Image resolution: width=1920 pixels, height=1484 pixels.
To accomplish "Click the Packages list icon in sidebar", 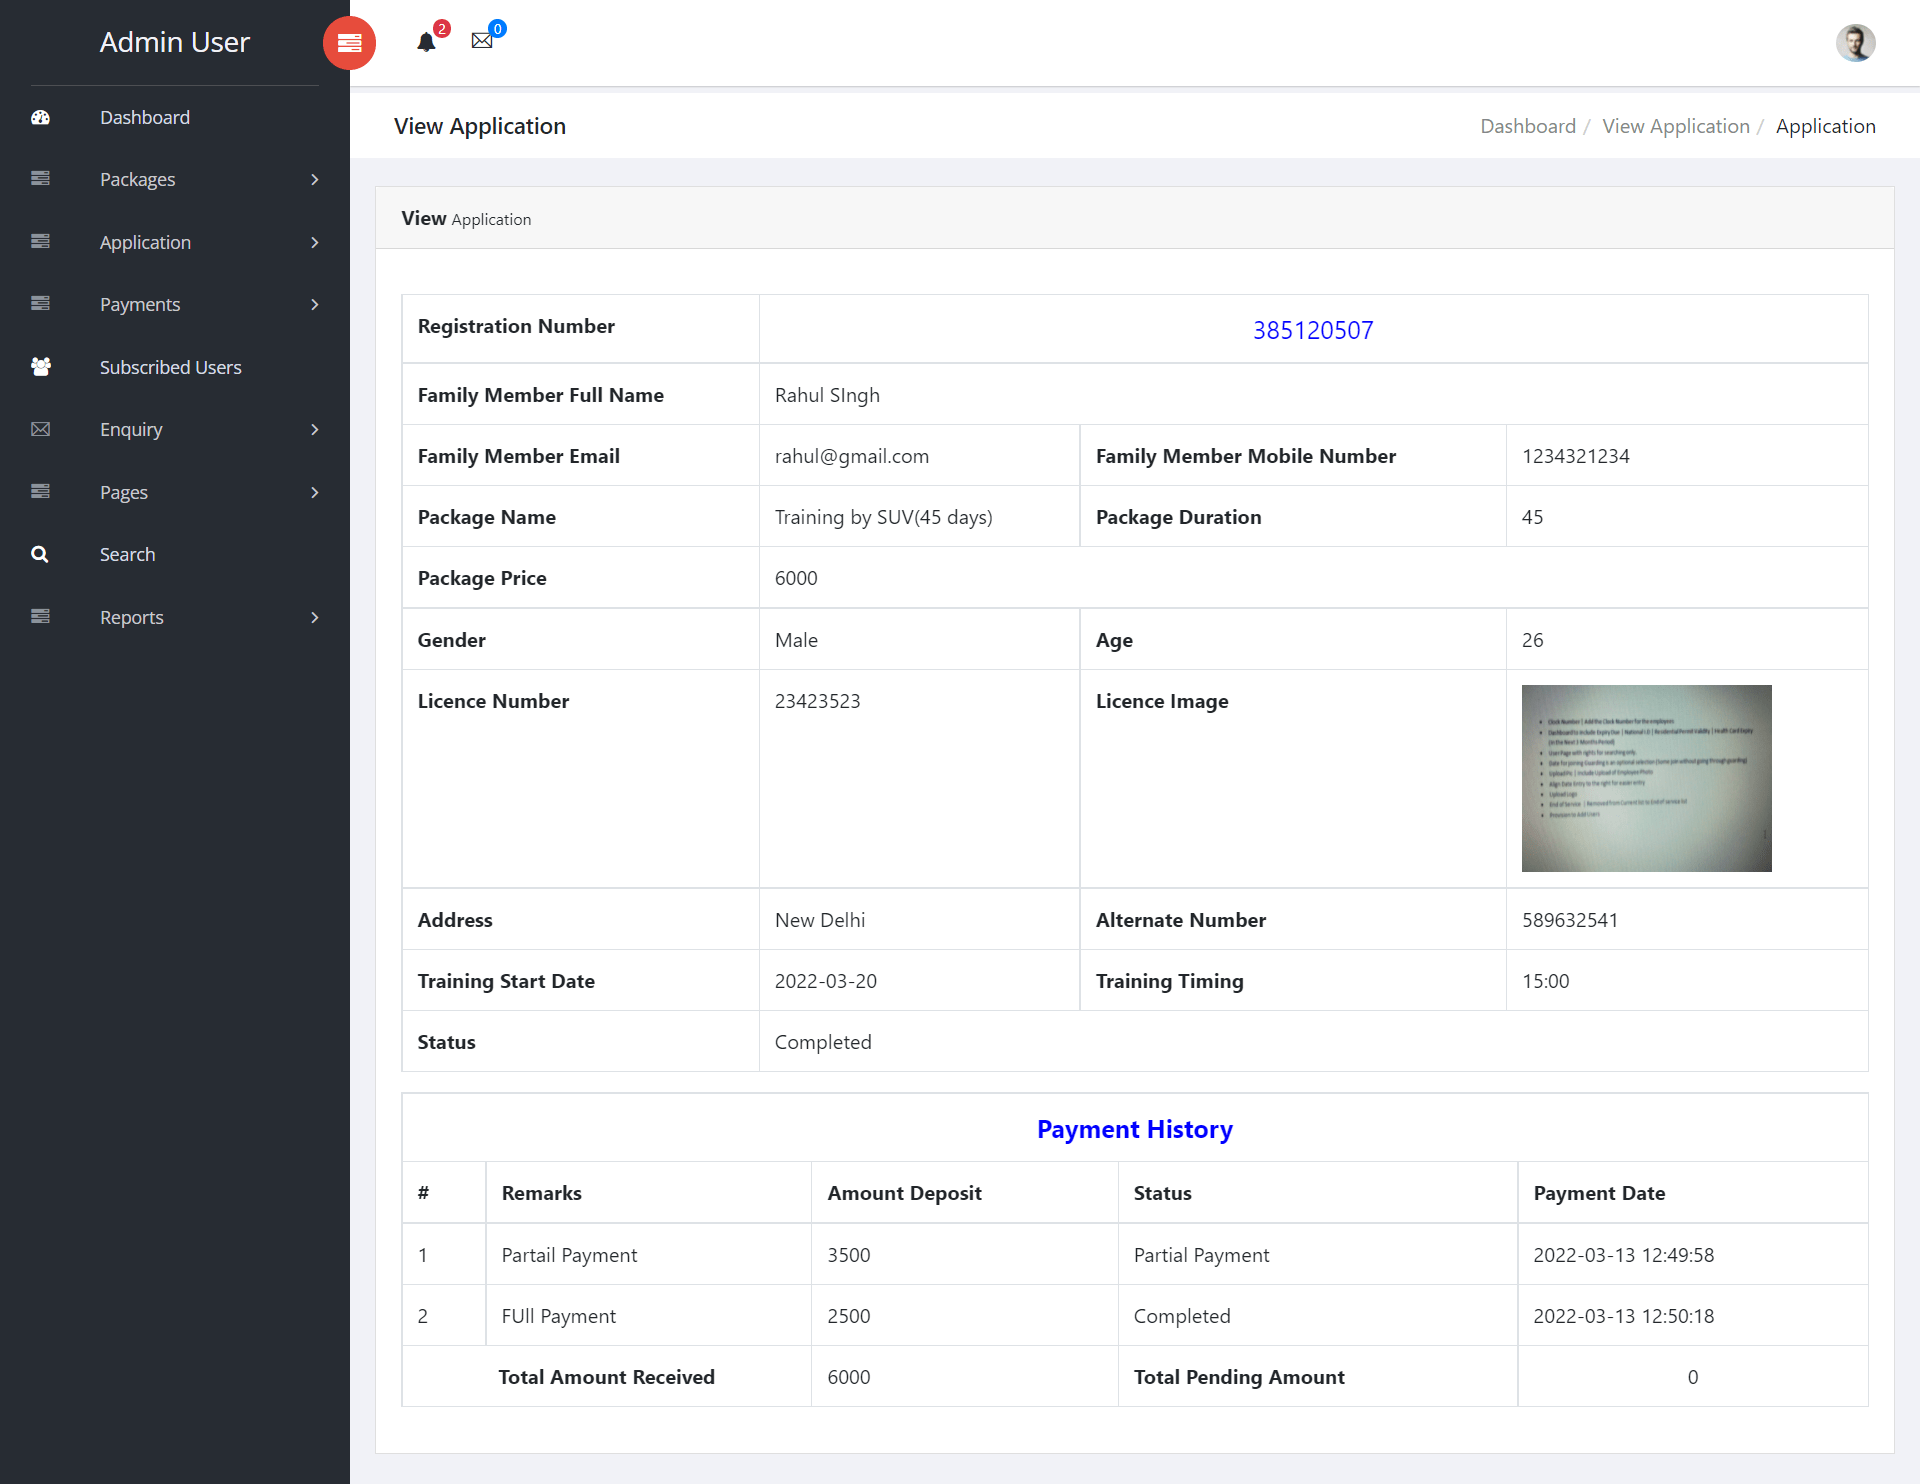I will click(x=40, y=179).
